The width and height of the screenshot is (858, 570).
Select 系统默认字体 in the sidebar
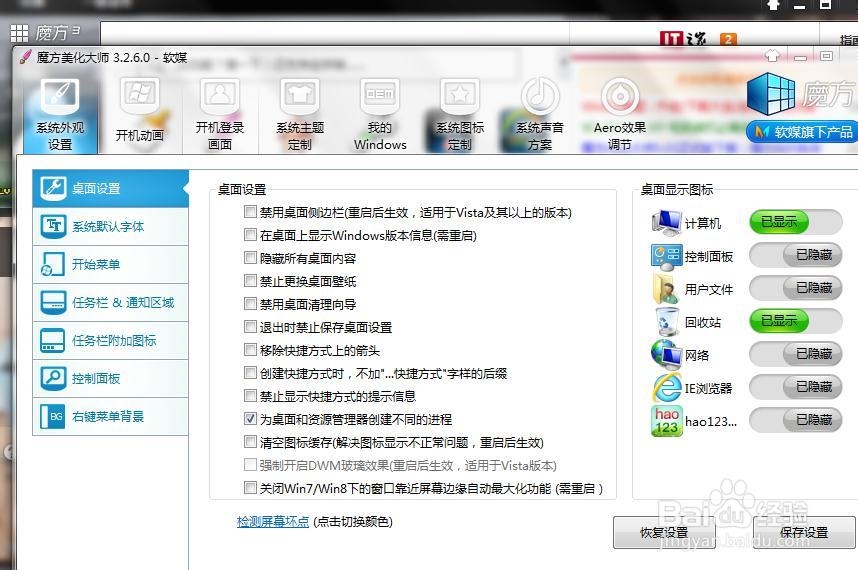click(110, 226)
